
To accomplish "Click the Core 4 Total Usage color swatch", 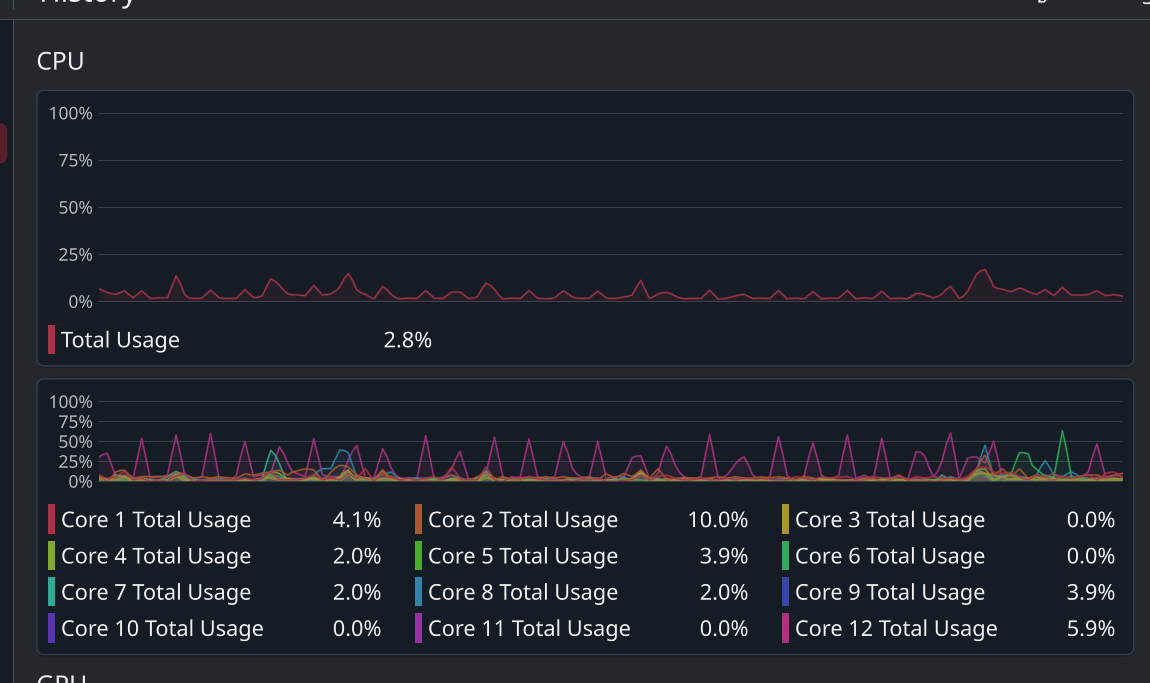I will [51, 556].
